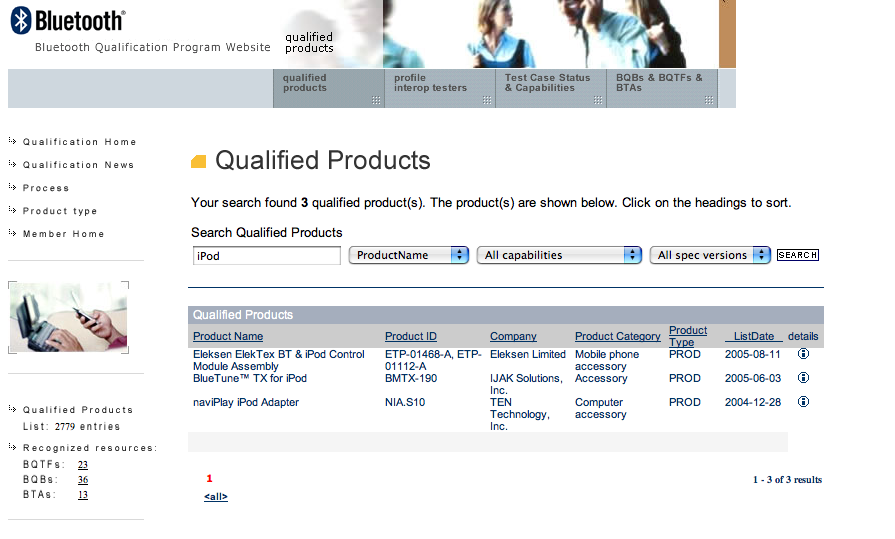Open Test Case Status & Capabilities tab
The image size is (895, 539).
coord(551,89)
